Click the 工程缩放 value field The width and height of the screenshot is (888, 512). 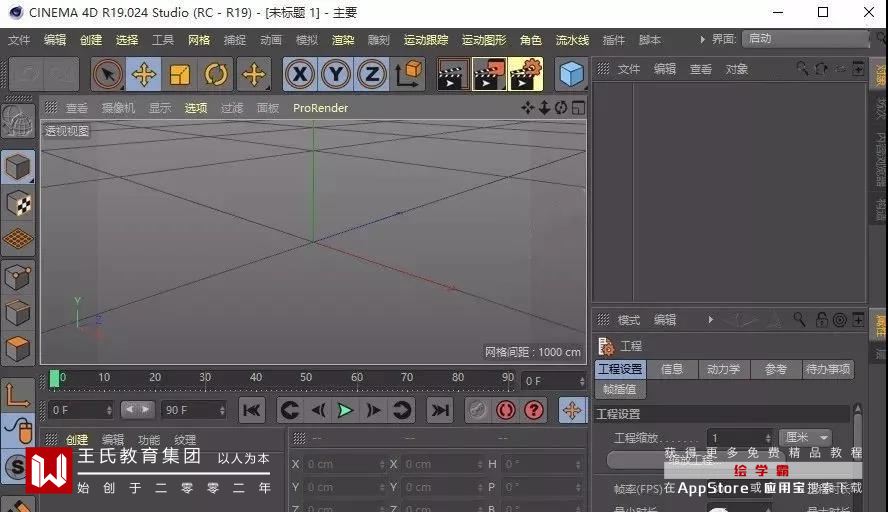point(740,438)
